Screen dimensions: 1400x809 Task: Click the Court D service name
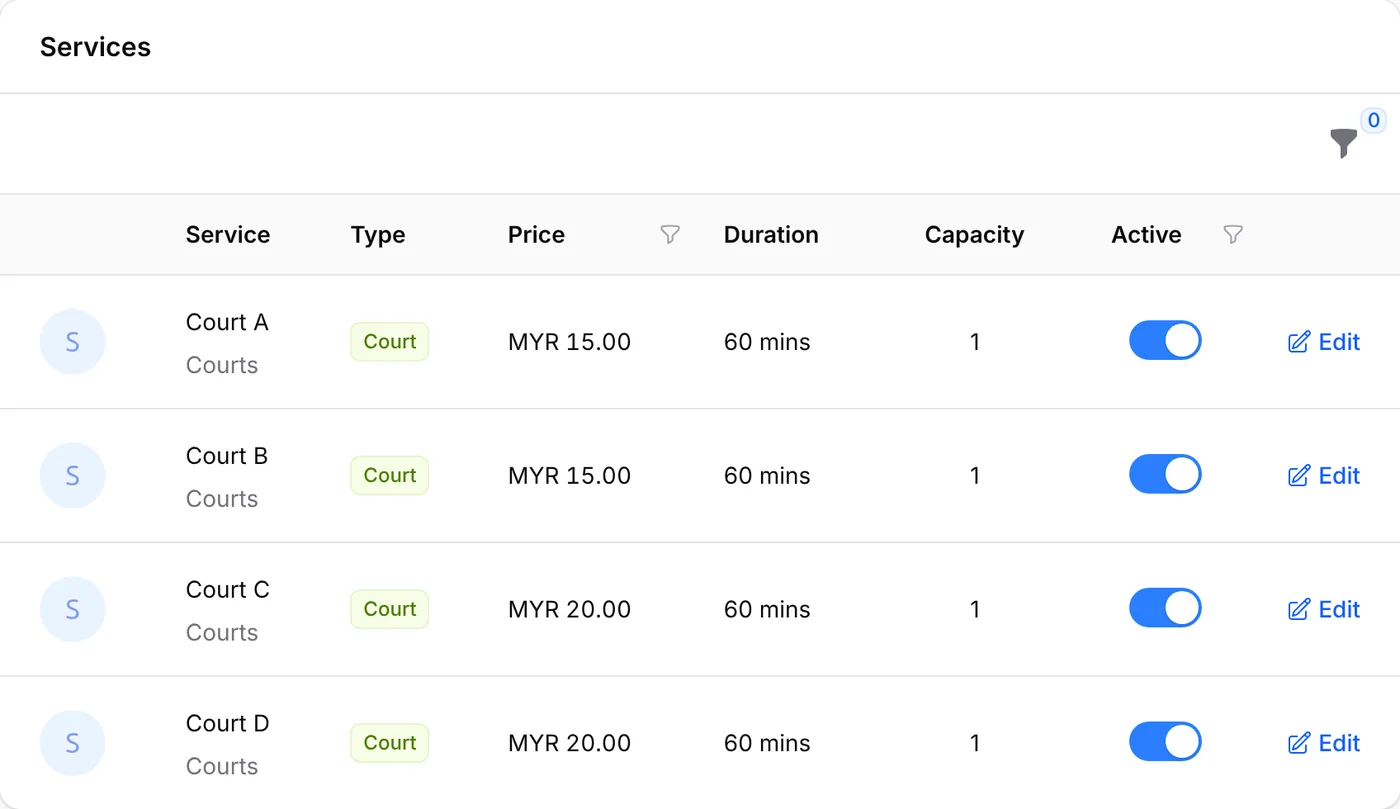[x=227, y=723]
